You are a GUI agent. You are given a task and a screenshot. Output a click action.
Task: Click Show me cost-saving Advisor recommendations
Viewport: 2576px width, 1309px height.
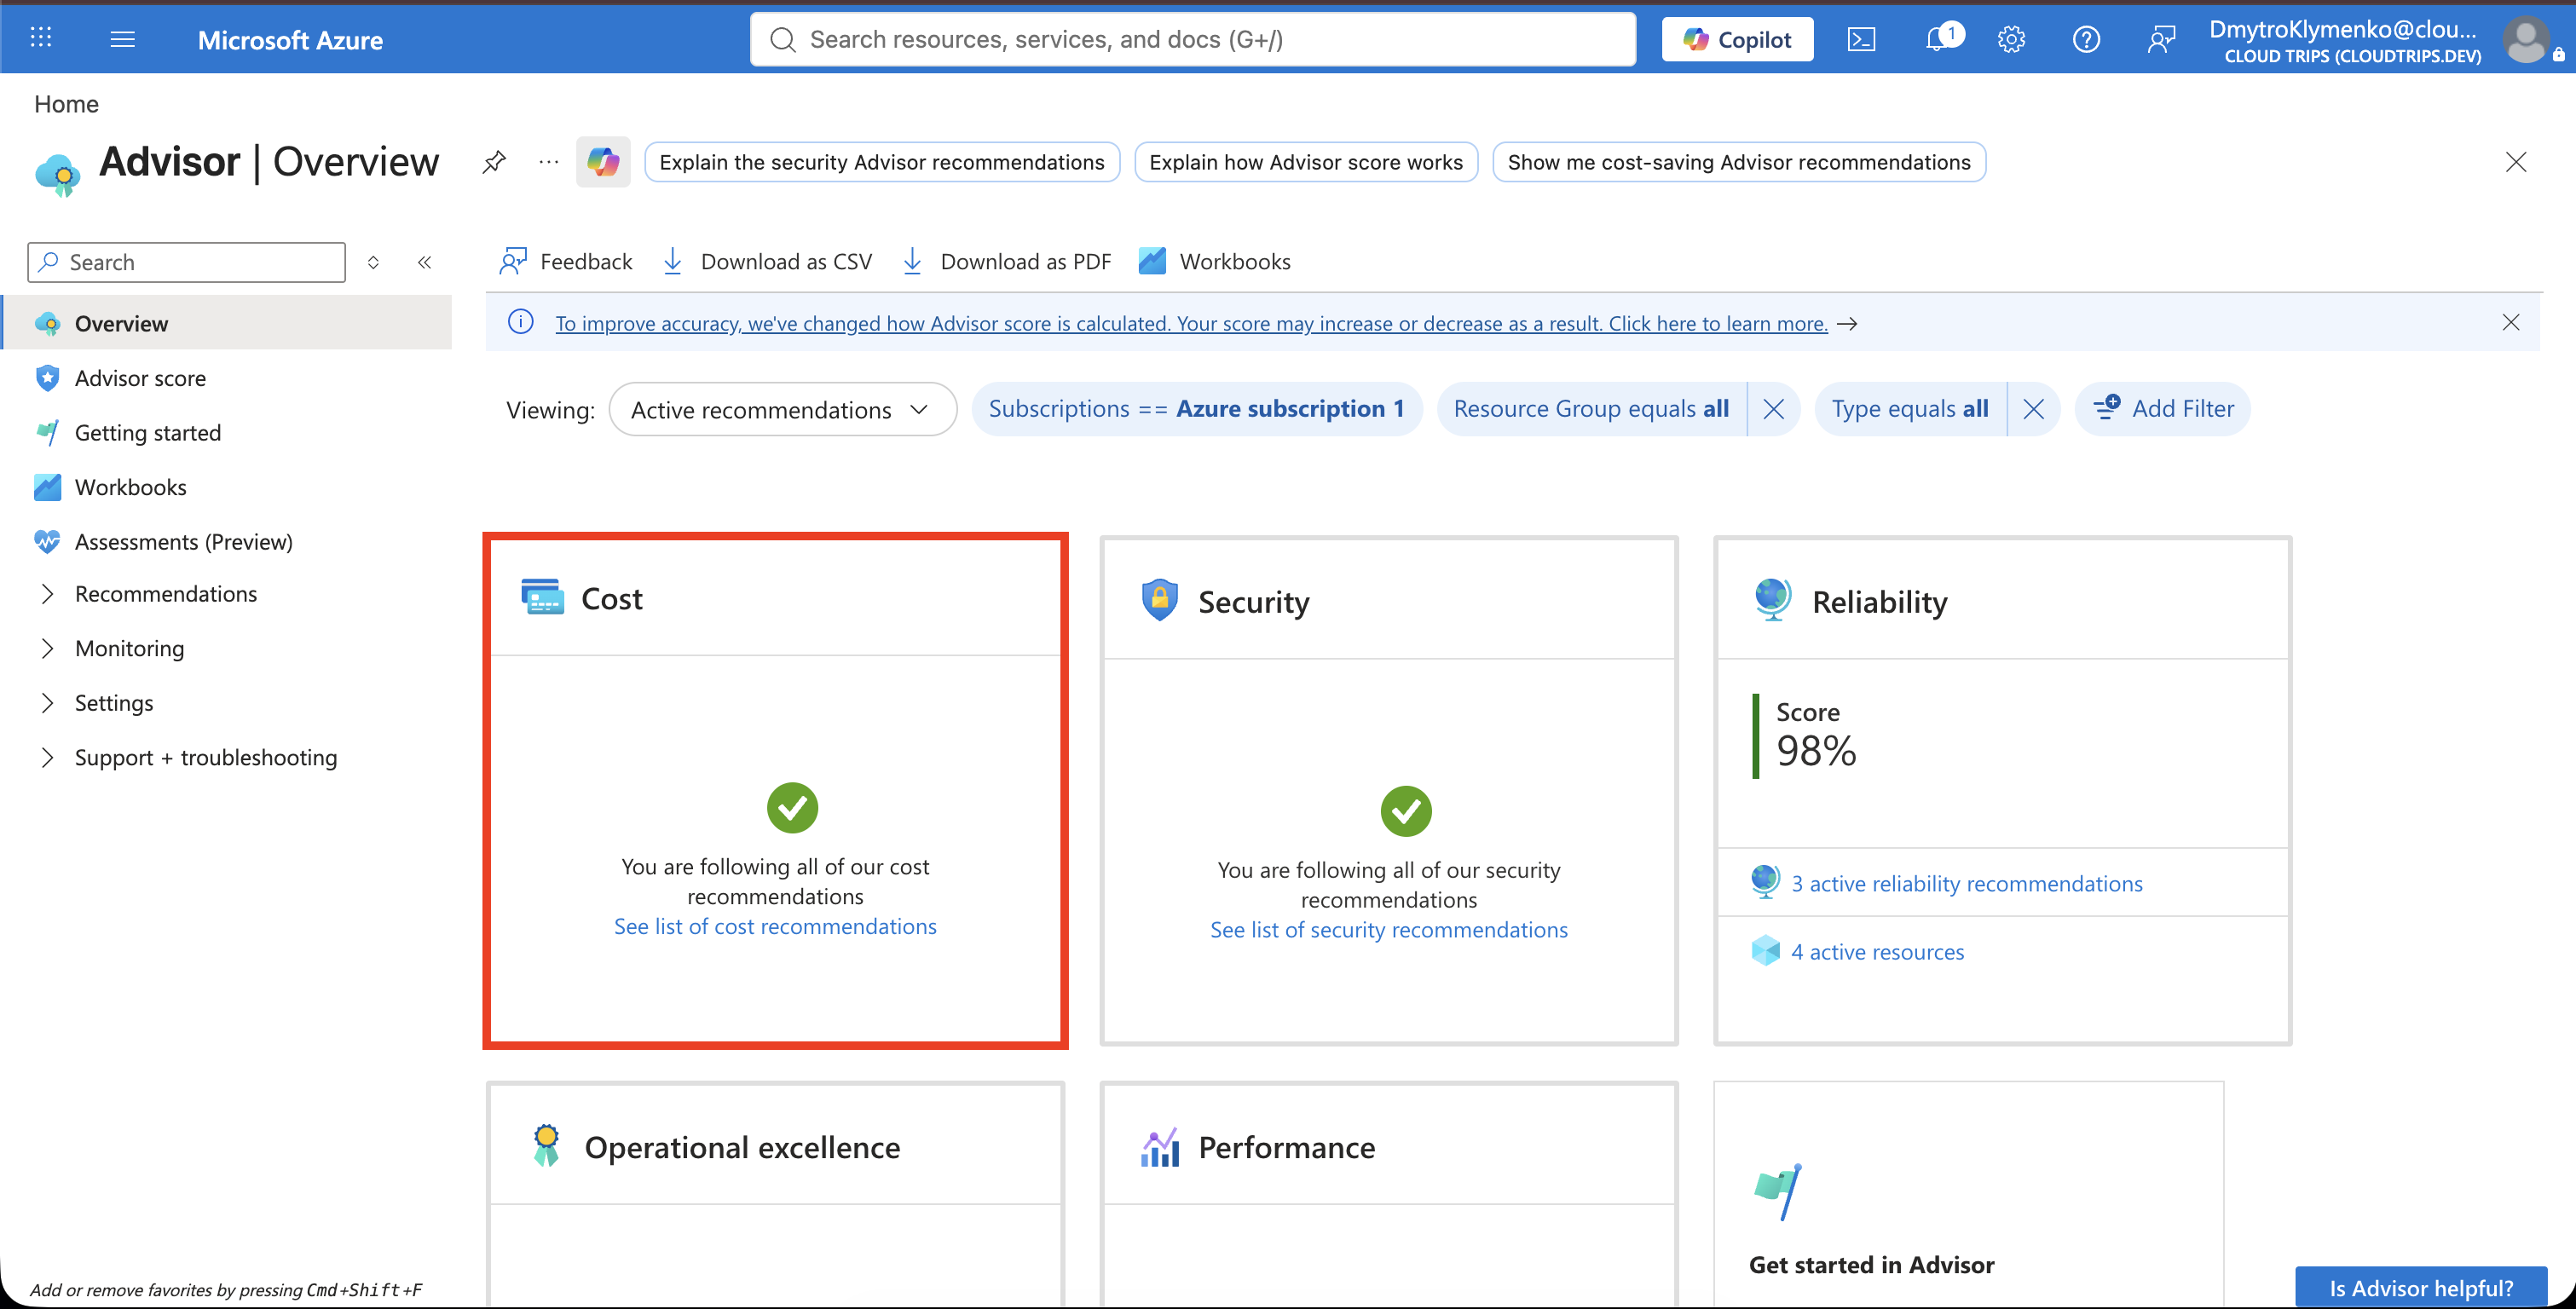[x=1739, y=162]
